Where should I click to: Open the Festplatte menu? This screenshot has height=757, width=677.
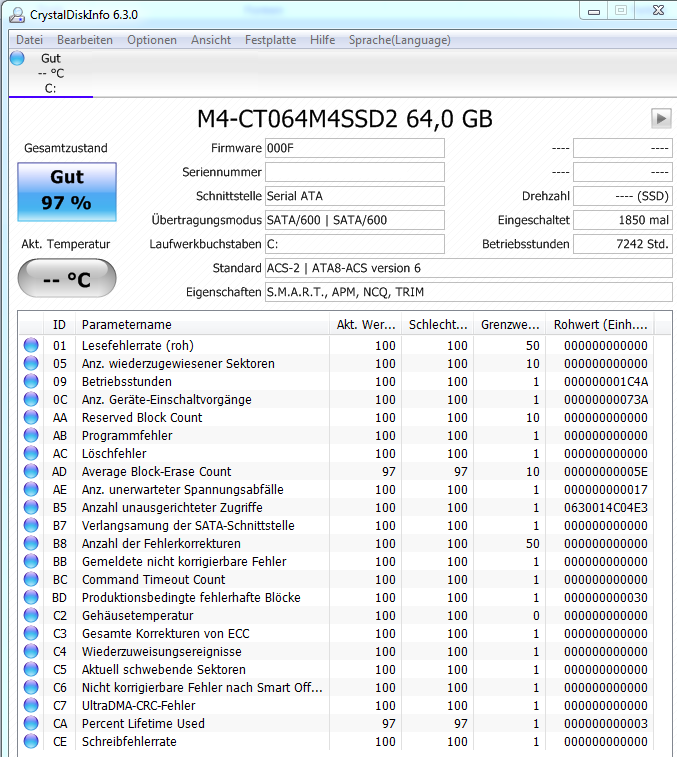[x=270, y=40]
